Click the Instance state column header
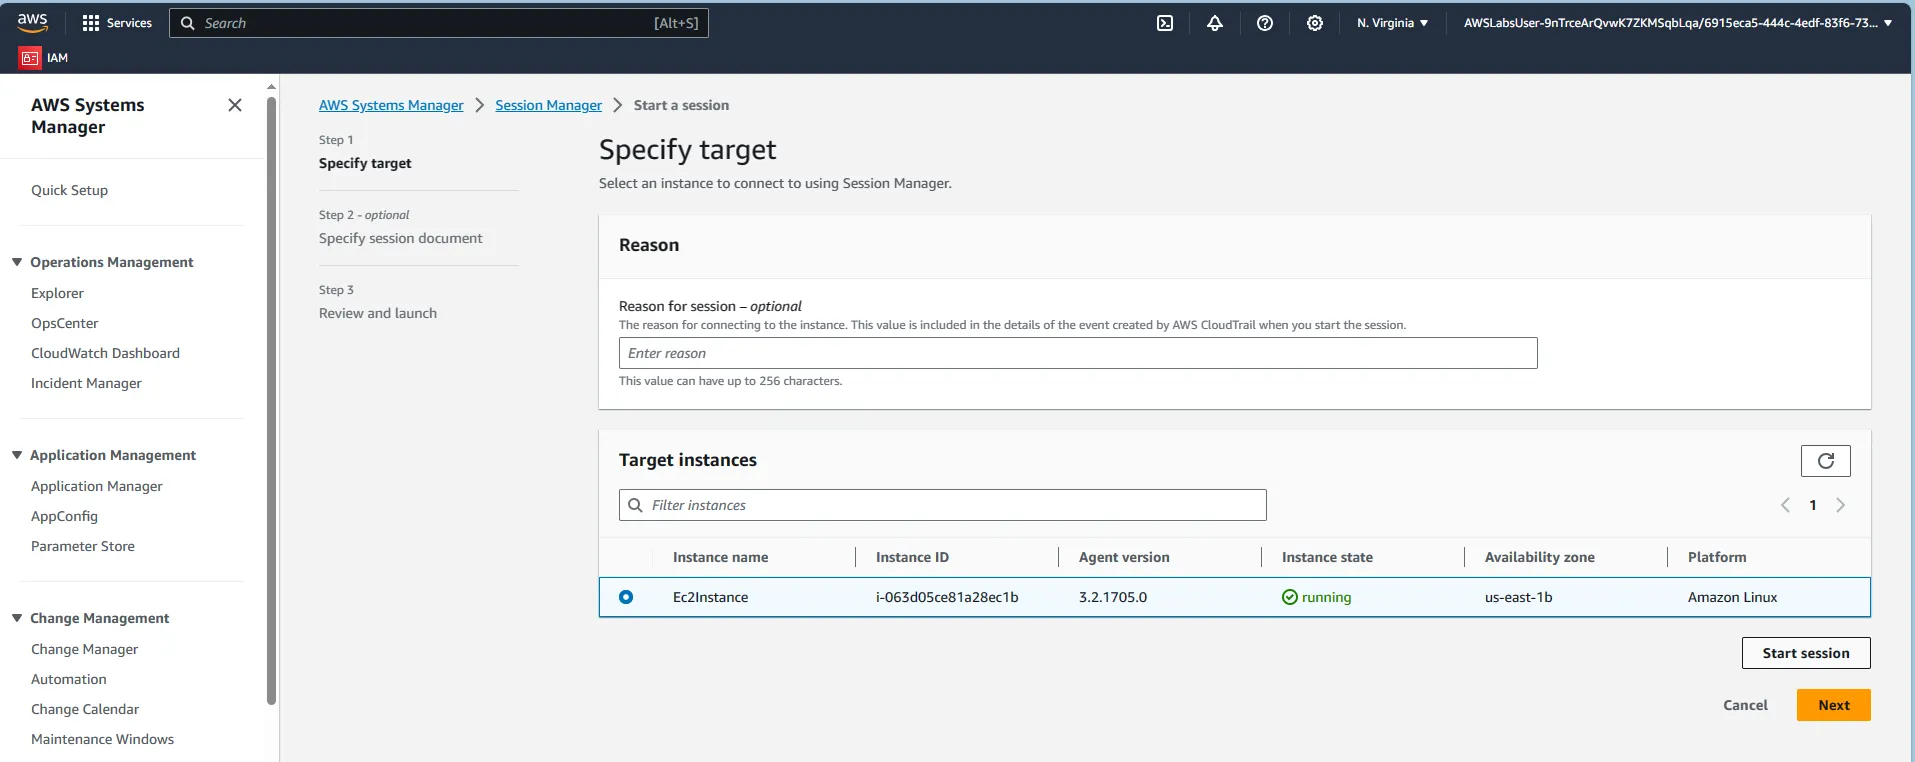The height and width of the screenshot is (762, 1915). click(1327, 557)
